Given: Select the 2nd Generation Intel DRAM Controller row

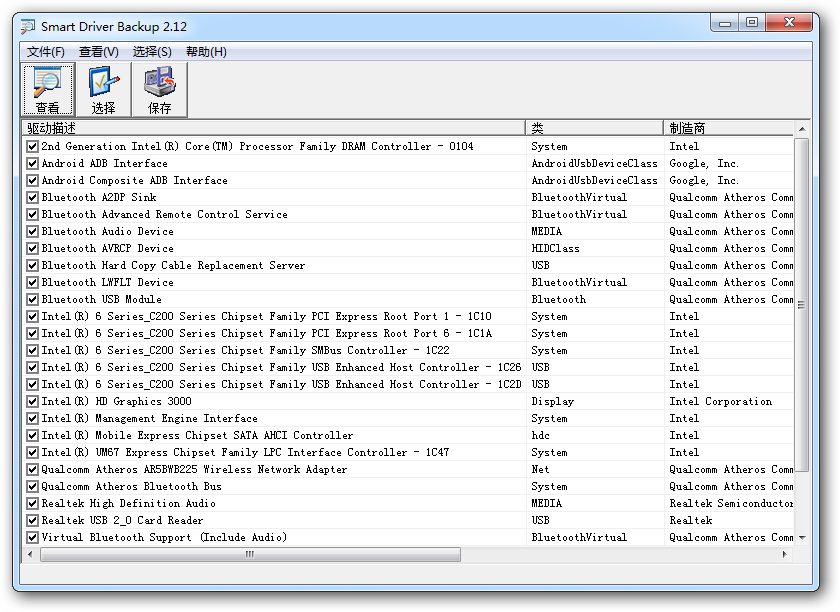Looking at the screenshot, I should tap(409, 146).
